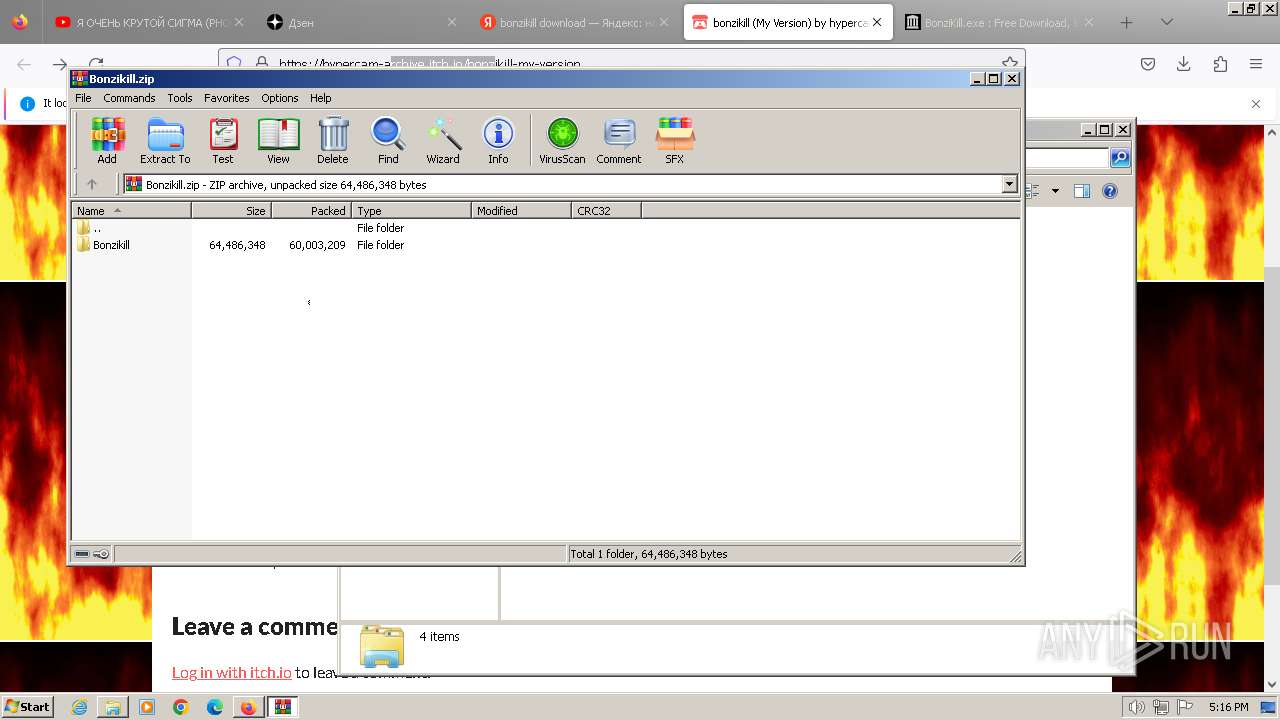Open the Firefox hamburger menu

1256,64
